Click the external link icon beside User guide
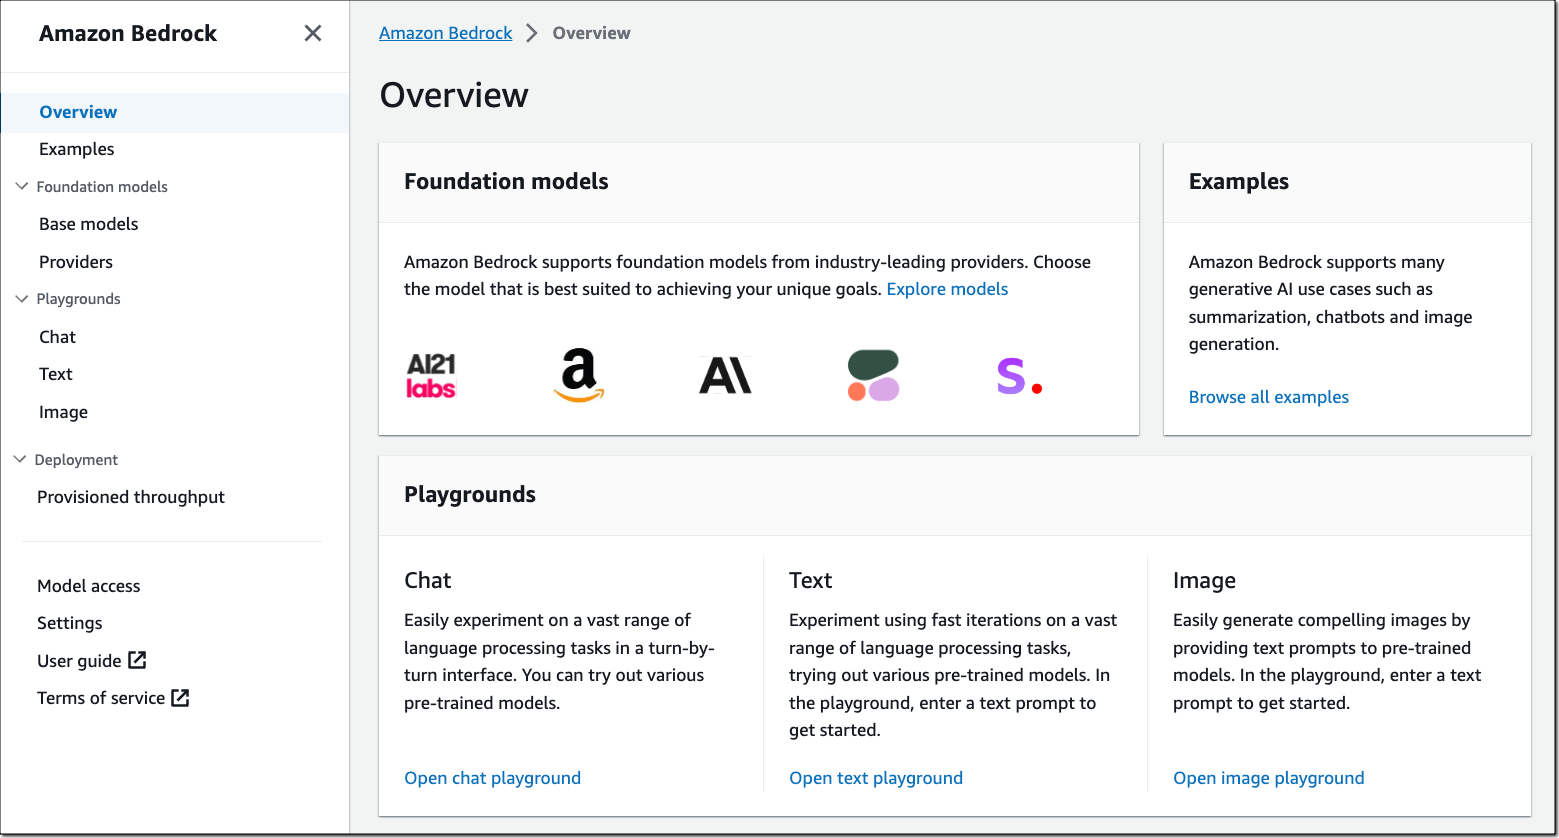The width and height of the screenshot is (1559, 838). point(137,660)
